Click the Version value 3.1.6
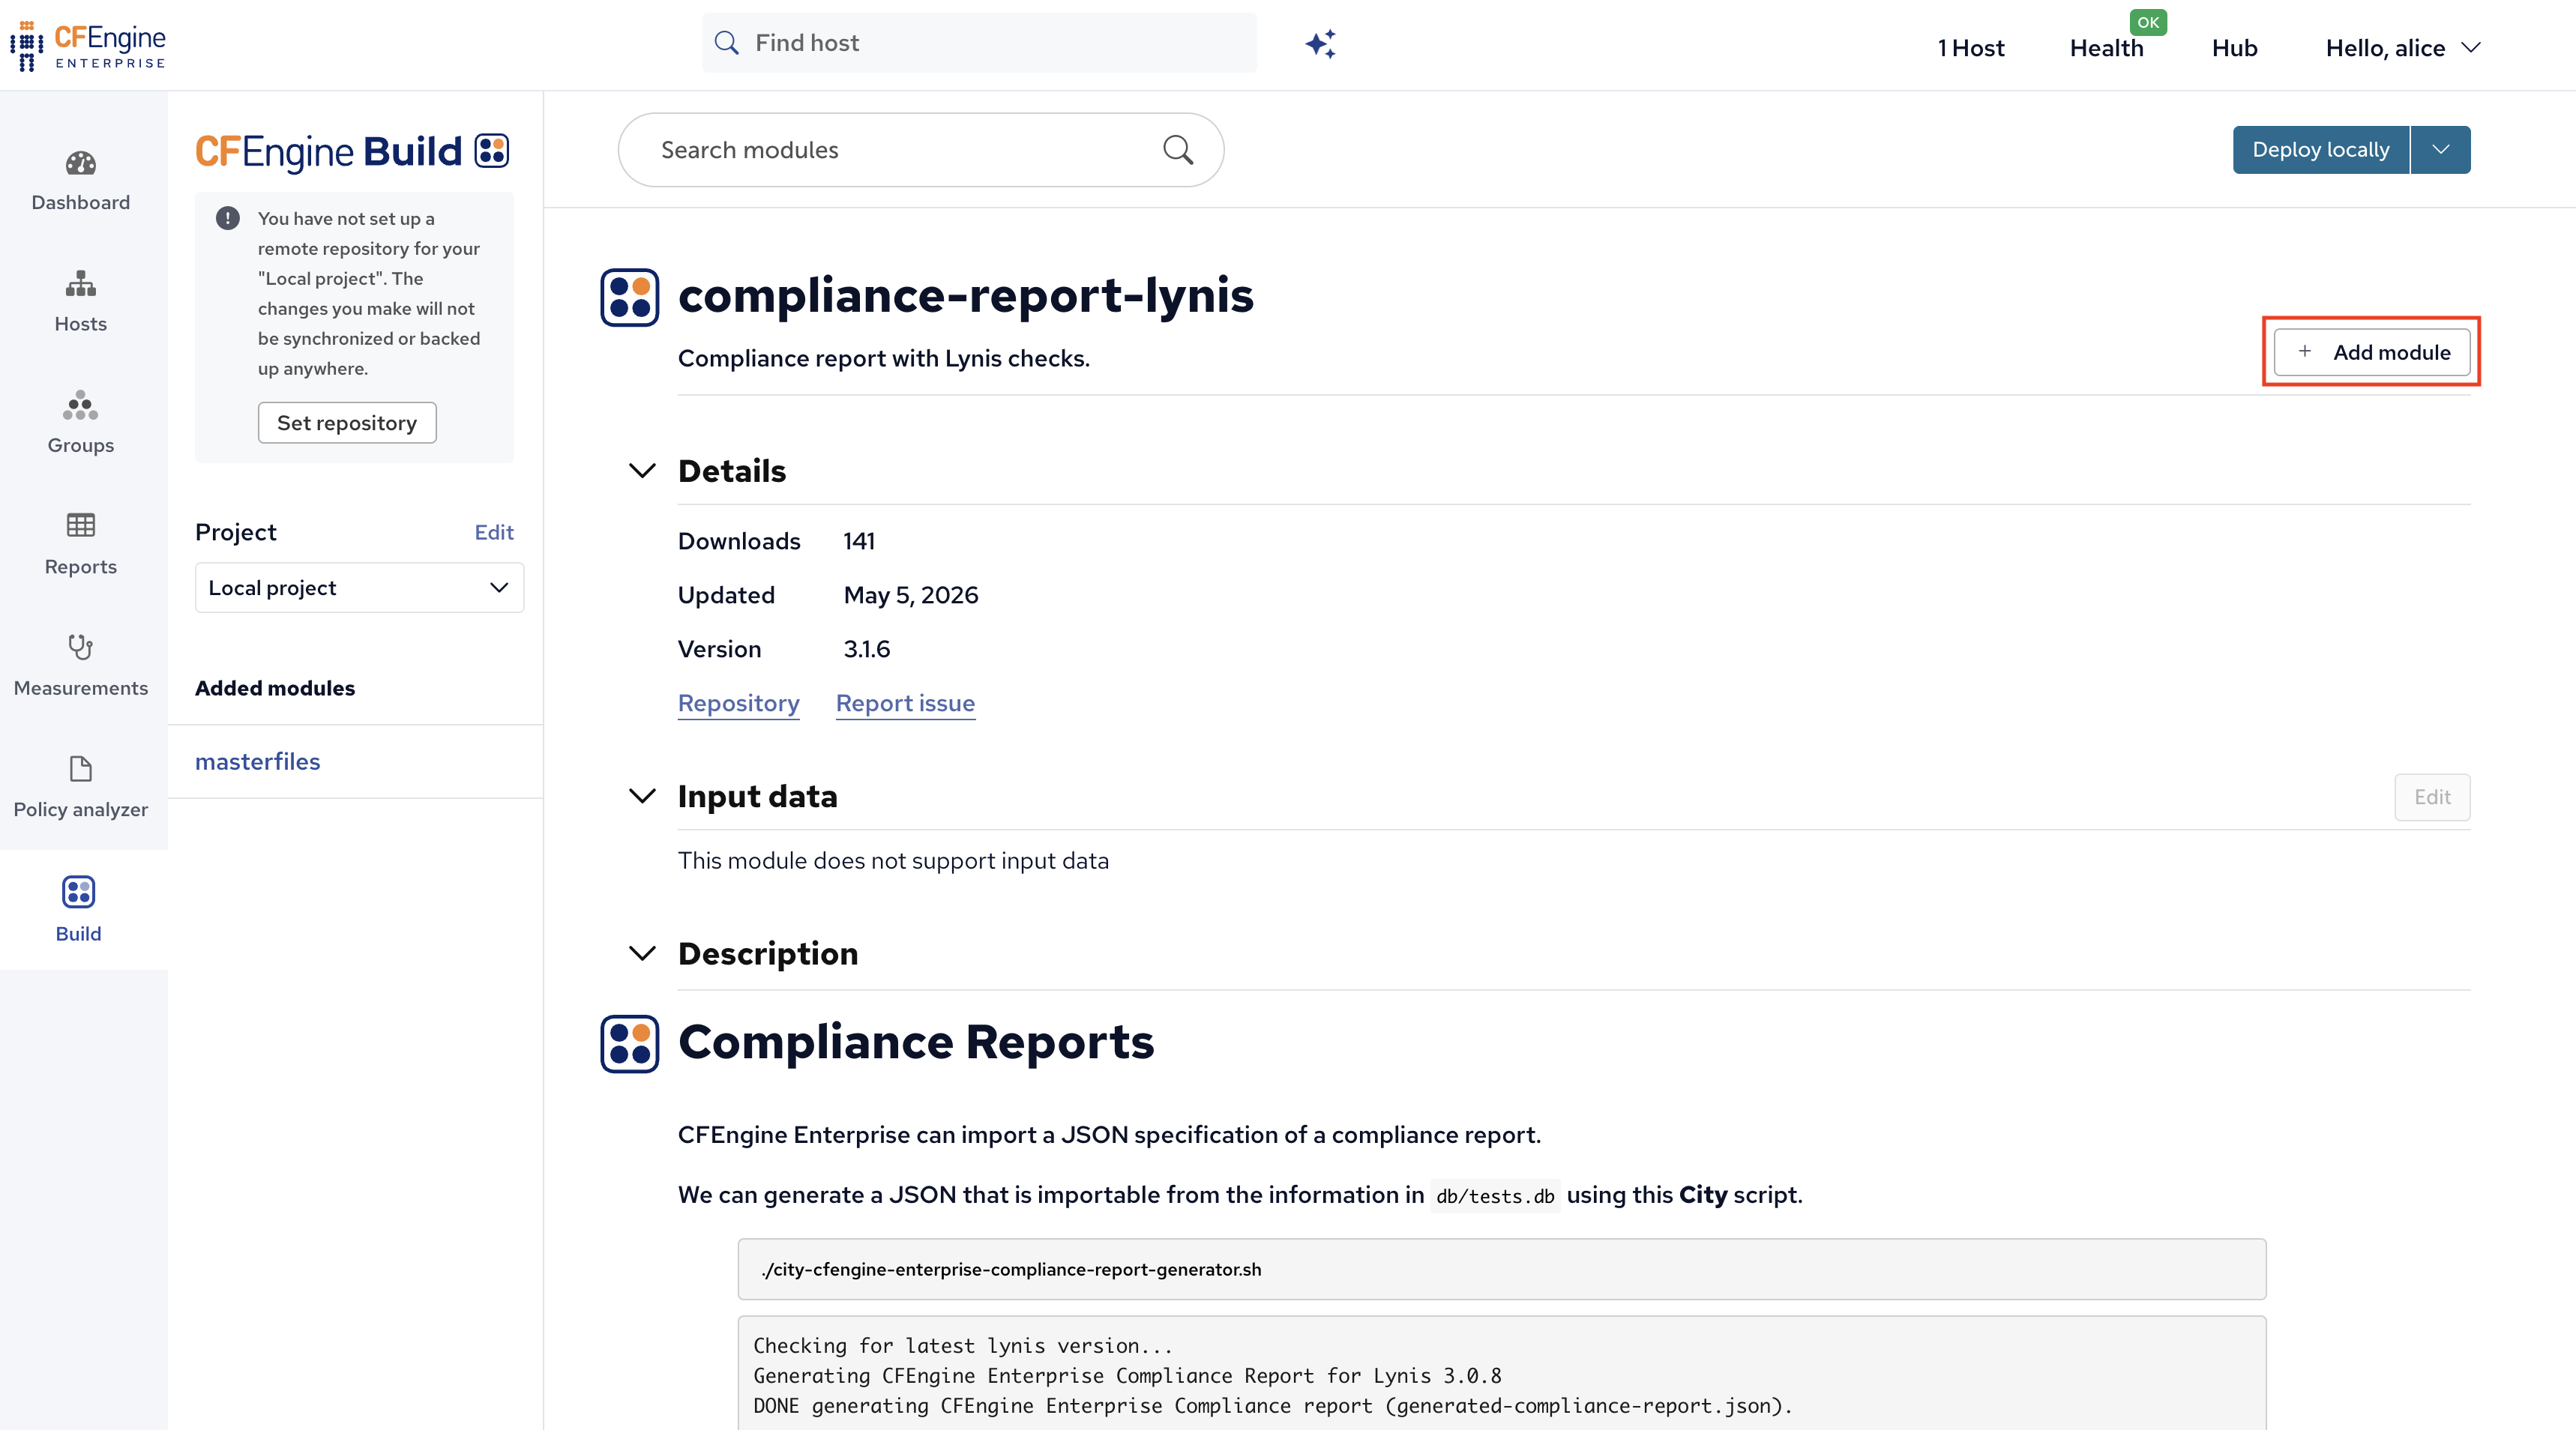 tap(867, 649)
